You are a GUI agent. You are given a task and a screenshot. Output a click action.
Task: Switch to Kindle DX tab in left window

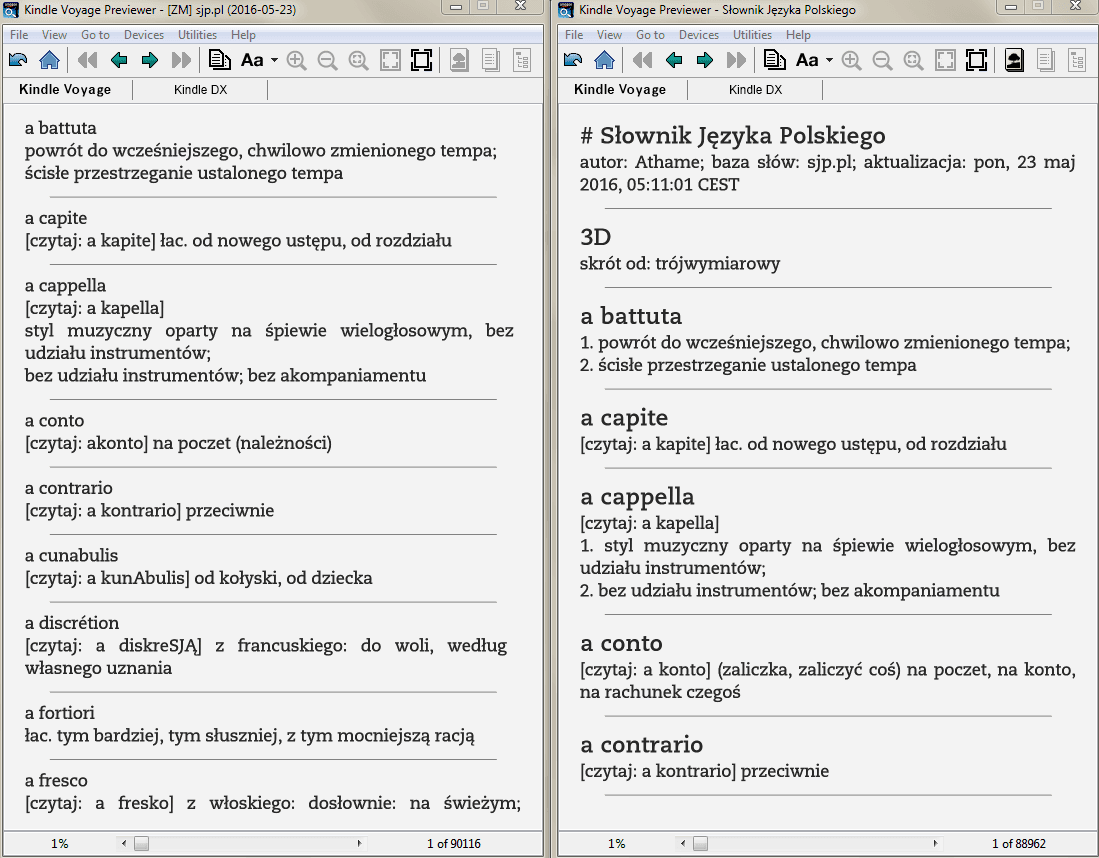(x=200, y=90)
